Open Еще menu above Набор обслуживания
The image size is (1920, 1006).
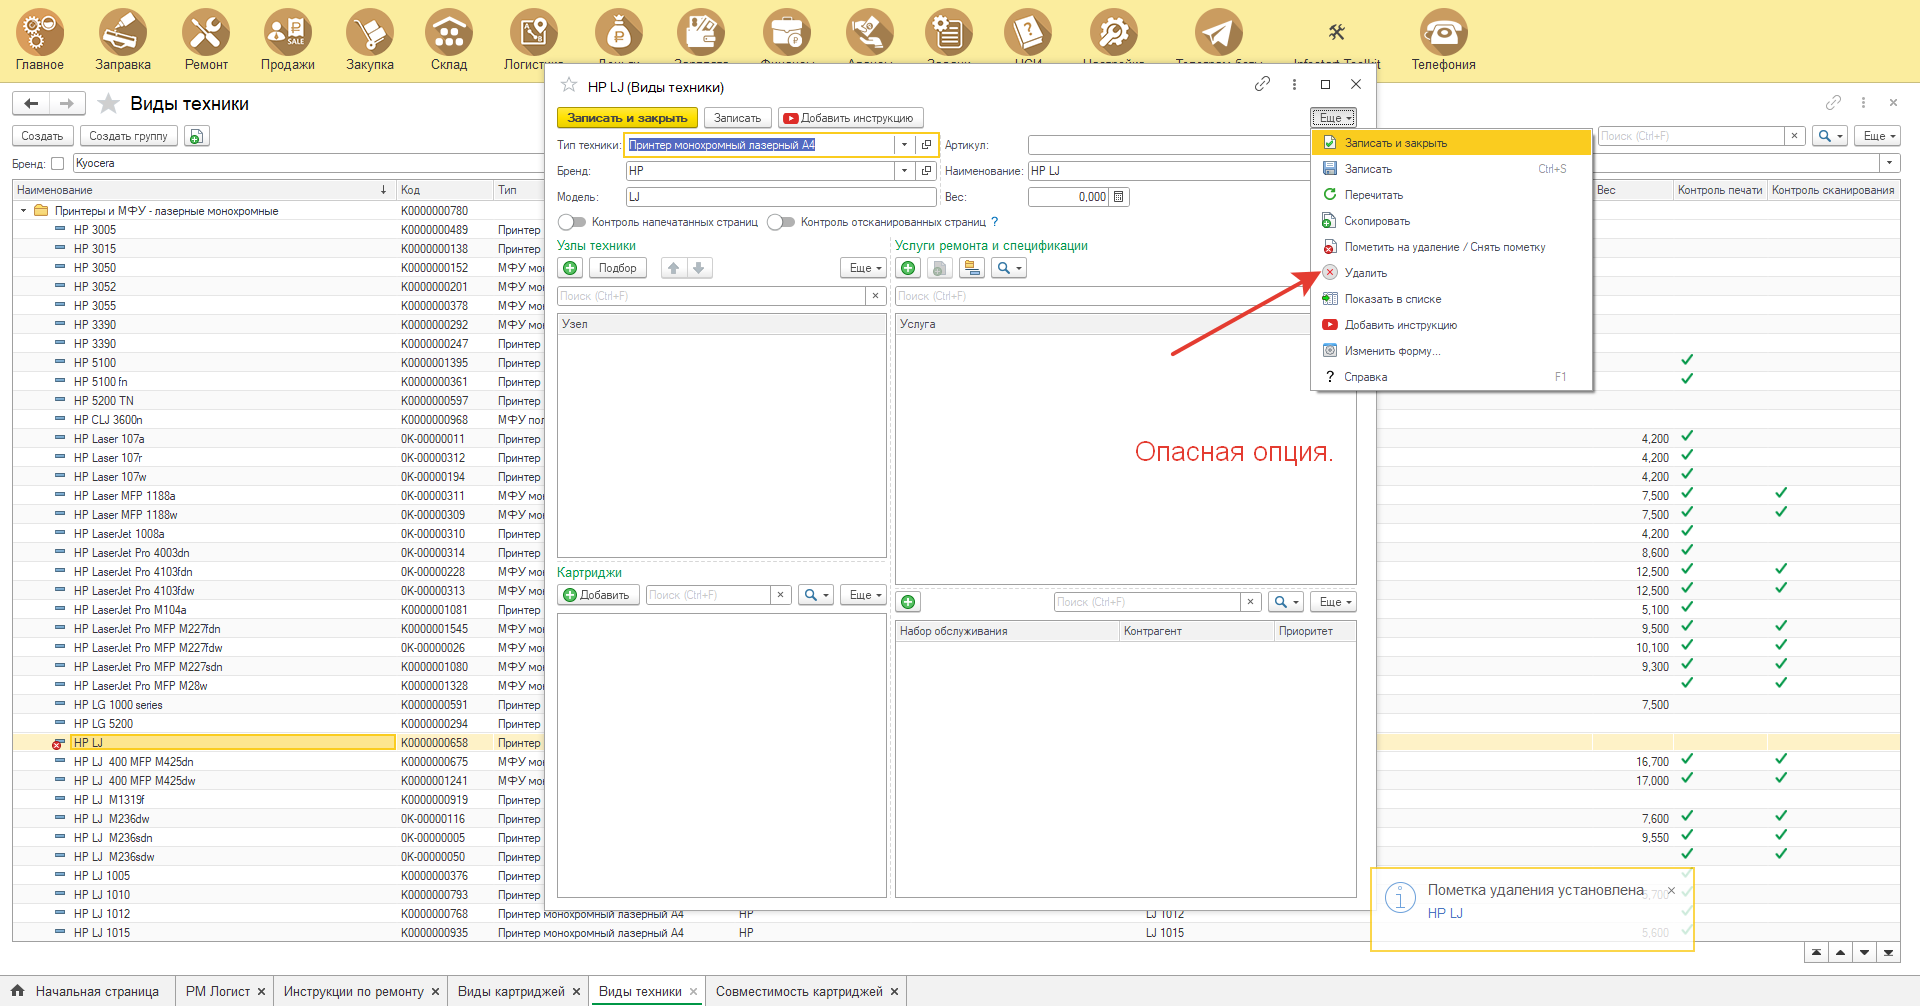pyautogui.click(x=1335, y=602)
